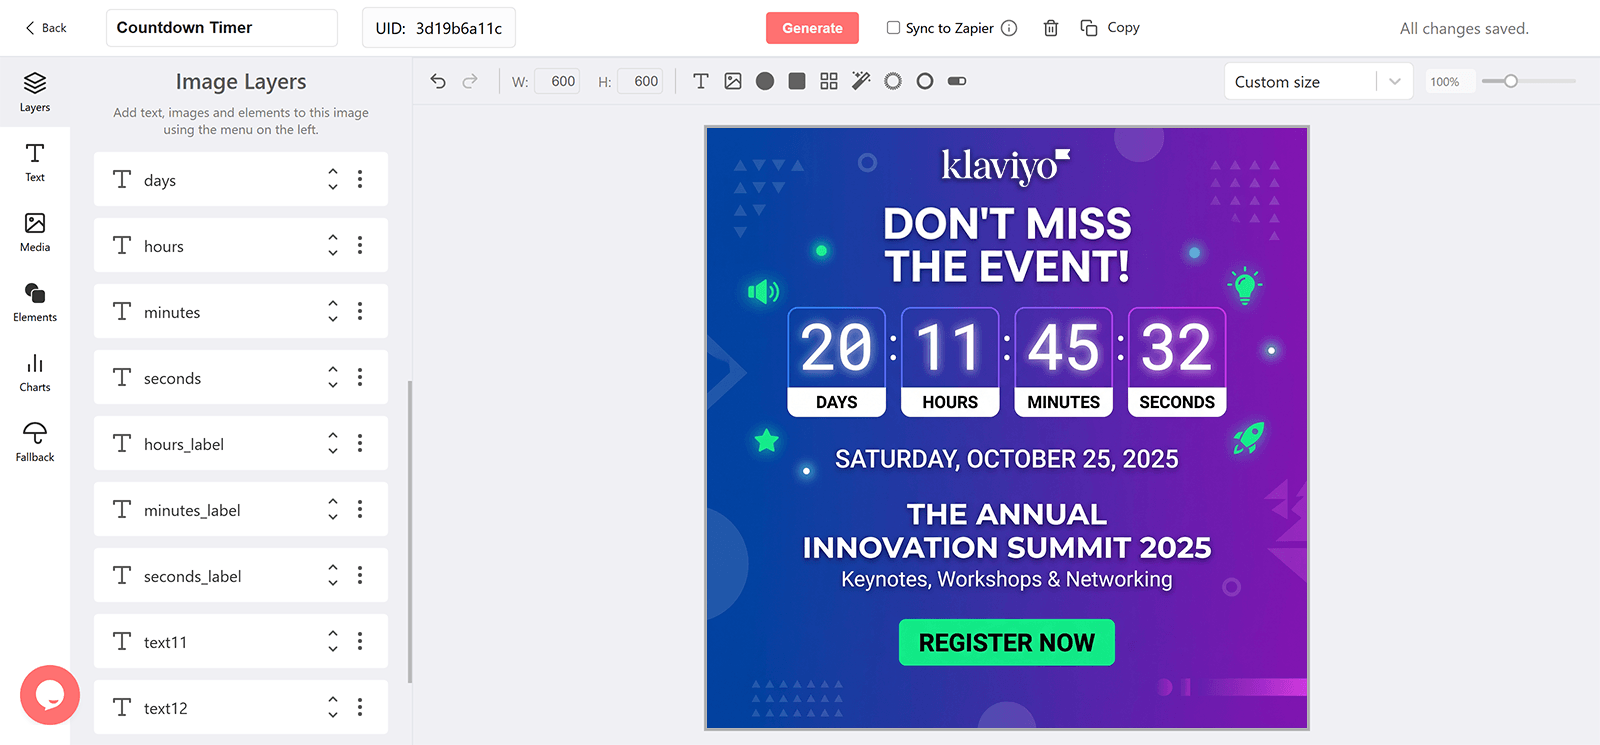Open the chat support bubble
This screenshot has width=1600, height=745.
tap(50, 695)
